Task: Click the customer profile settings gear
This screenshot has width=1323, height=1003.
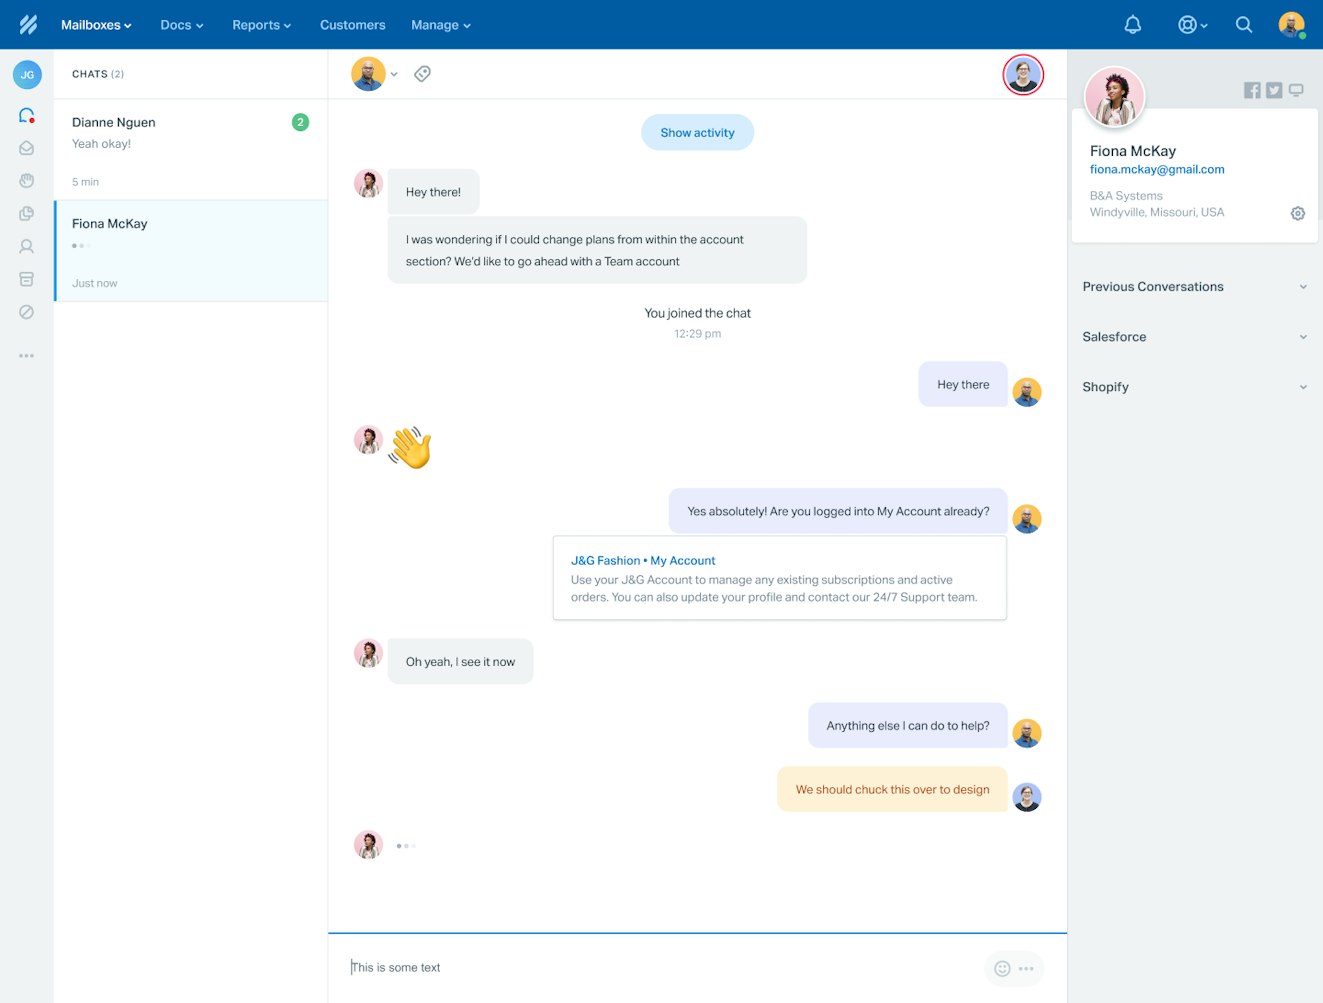Action: (x=1297, y=213)
